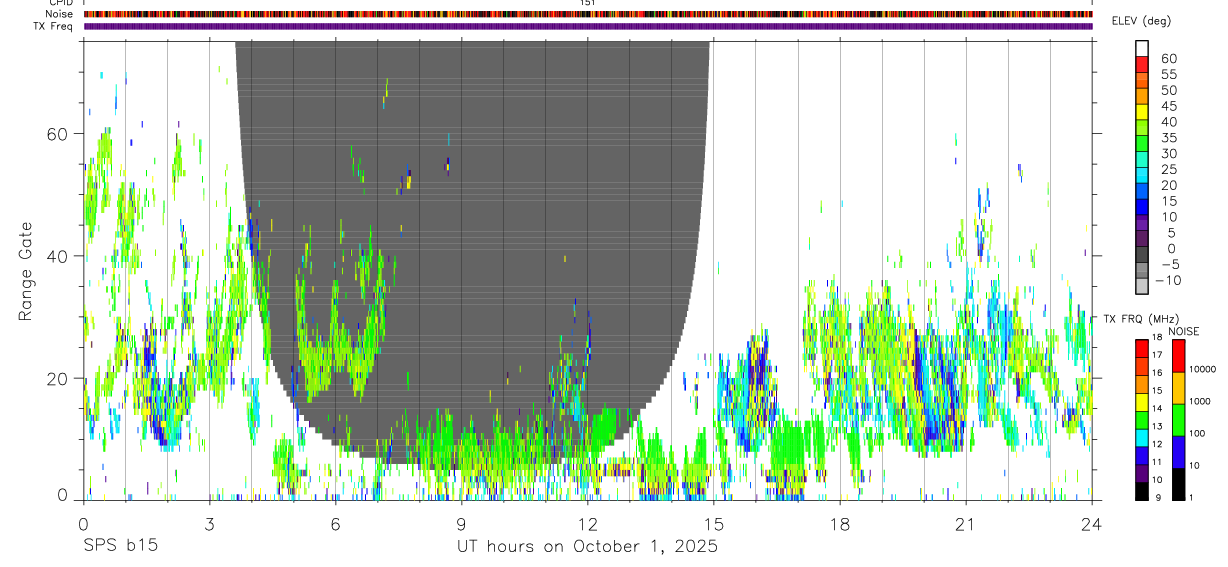Click the "35" label on ELEV colorbar
1228x567 pixels.
coord(1169,138)
